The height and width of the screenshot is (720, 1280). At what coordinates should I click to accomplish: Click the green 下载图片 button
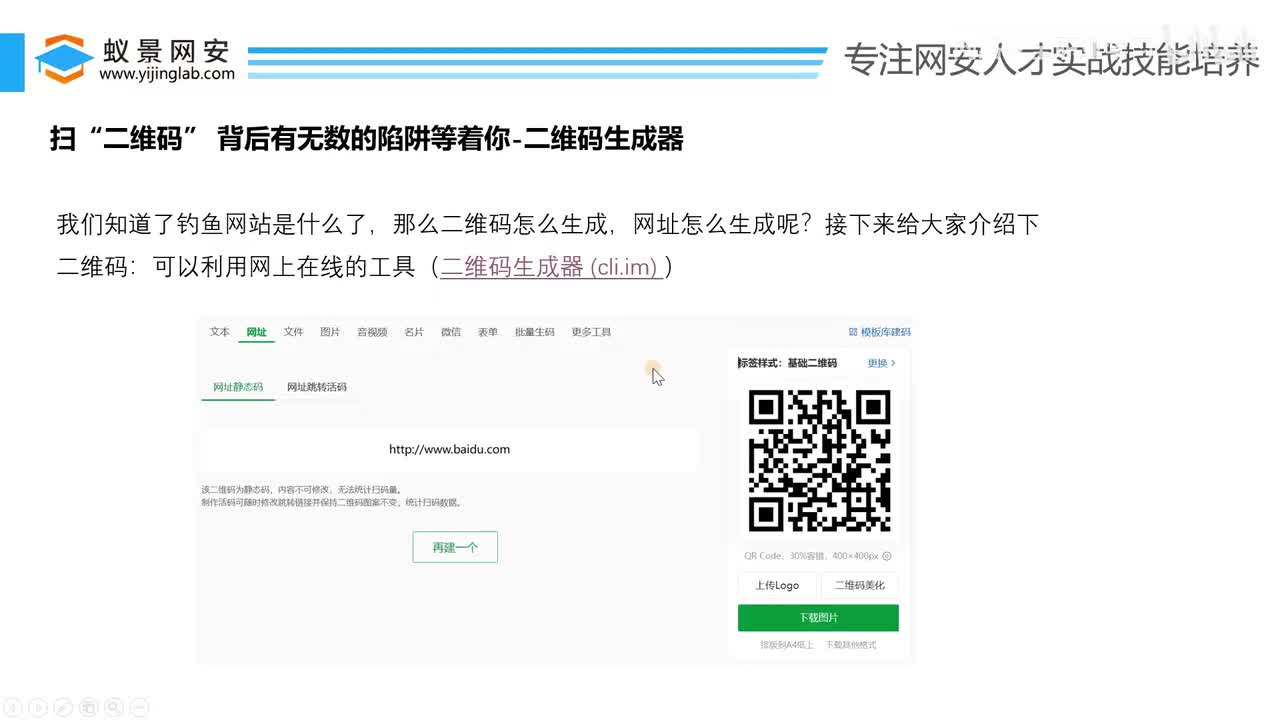coord(818,618)
